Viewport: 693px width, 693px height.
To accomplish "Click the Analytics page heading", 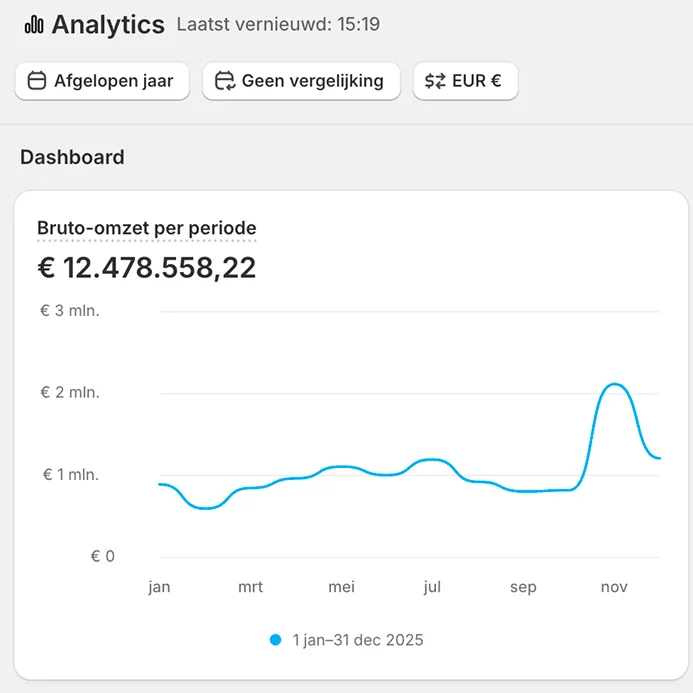I will (x=108, y=25).
